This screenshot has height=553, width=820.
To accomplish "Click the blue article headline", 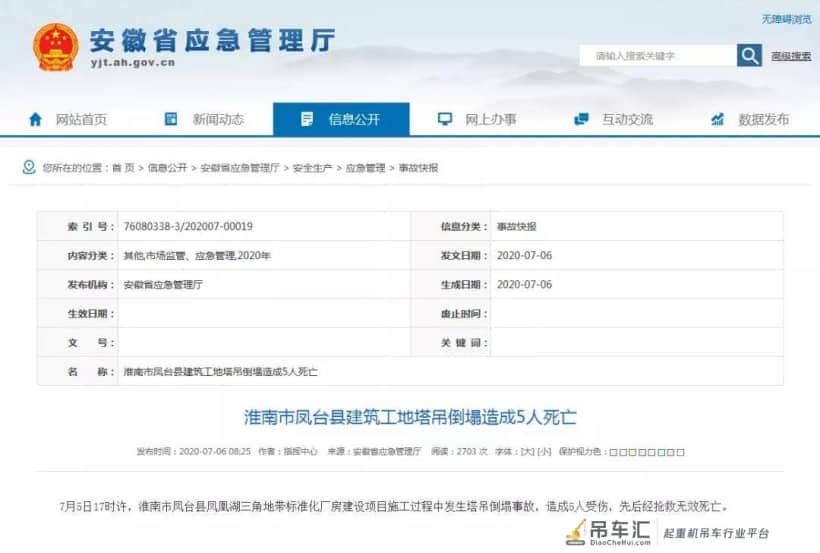I will pos(410,417).
